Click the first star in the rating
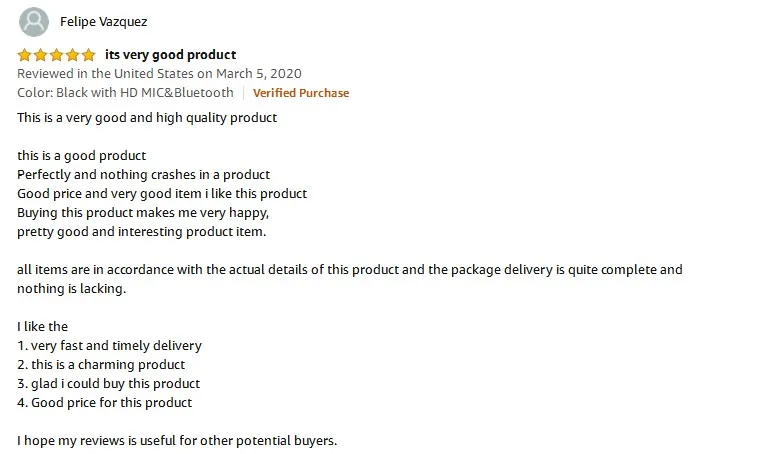 pos(24,54)
